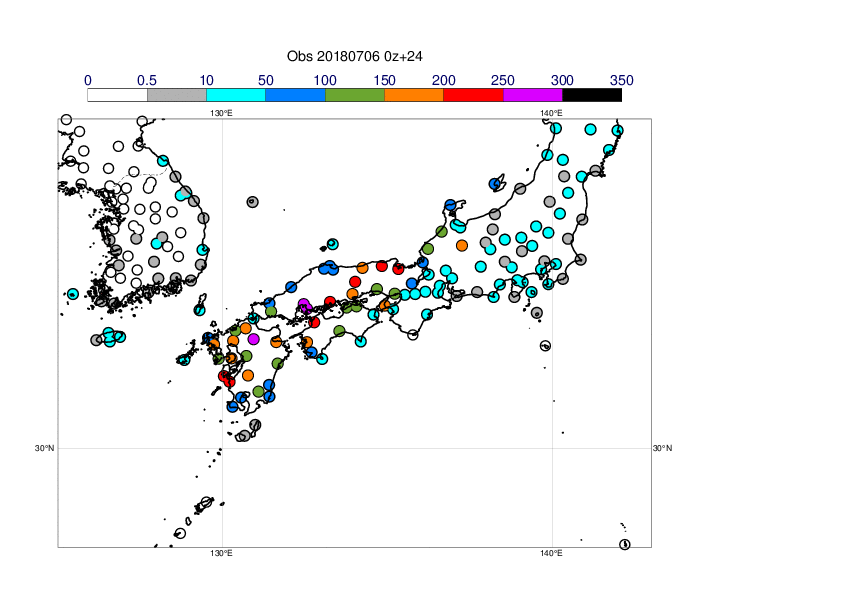The width and height of the screenshot is (842, 596).
Task: Click the left '30°N' latitude label
Action: click(45, 448)
